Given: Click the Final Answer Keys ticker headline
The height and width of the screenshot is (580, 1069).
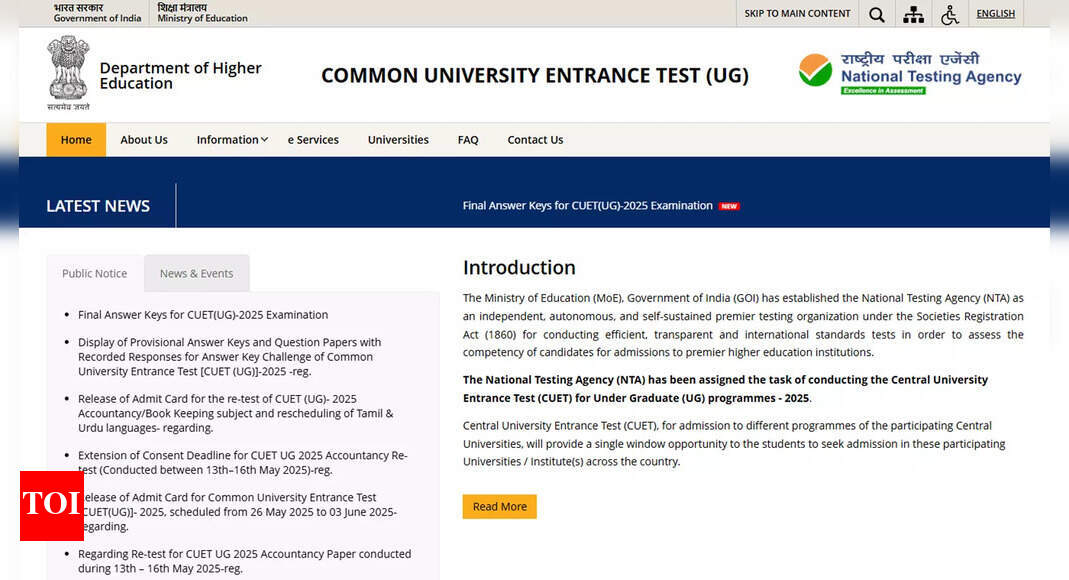Looking at the screenshot, I should (x=587, y=206).
